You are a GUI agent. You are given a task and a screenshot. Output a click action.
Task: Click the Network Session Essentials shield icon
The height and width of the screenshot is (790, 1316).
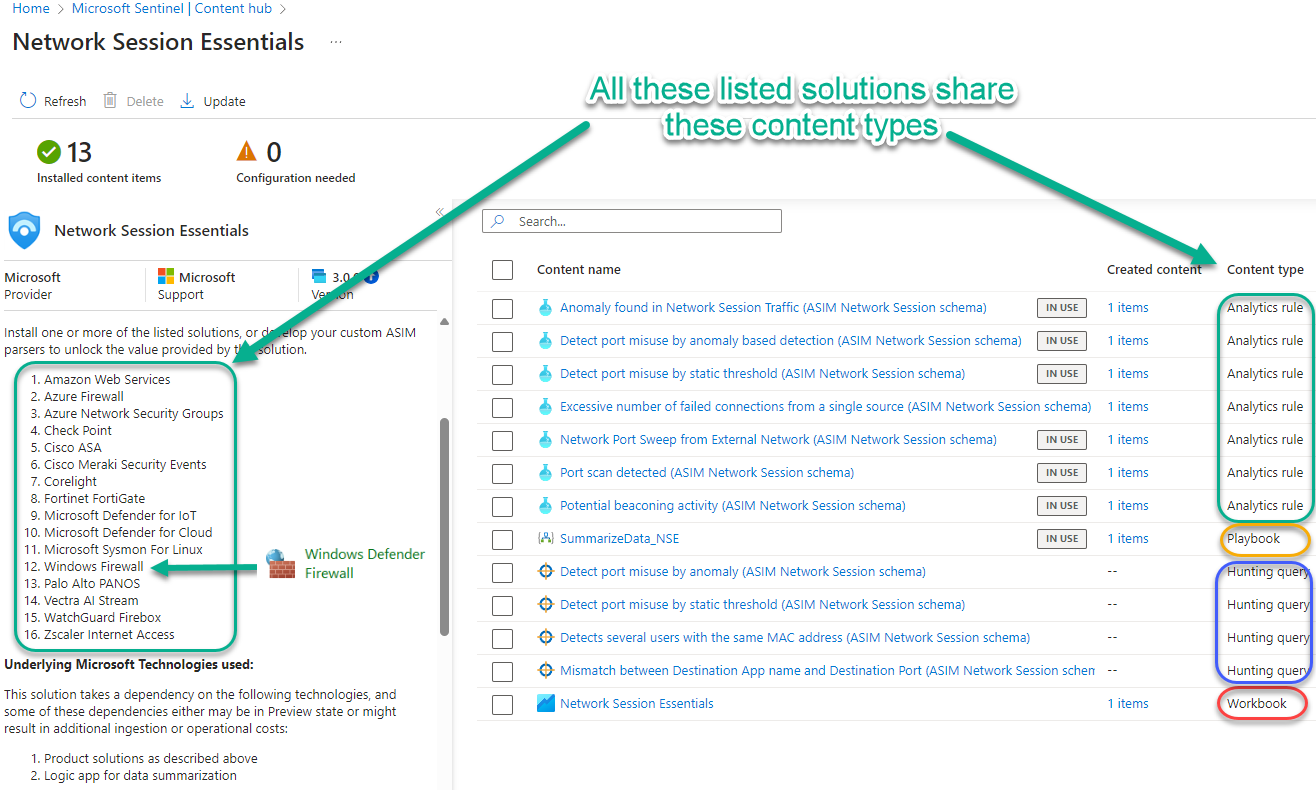click(x=24, y=230)
